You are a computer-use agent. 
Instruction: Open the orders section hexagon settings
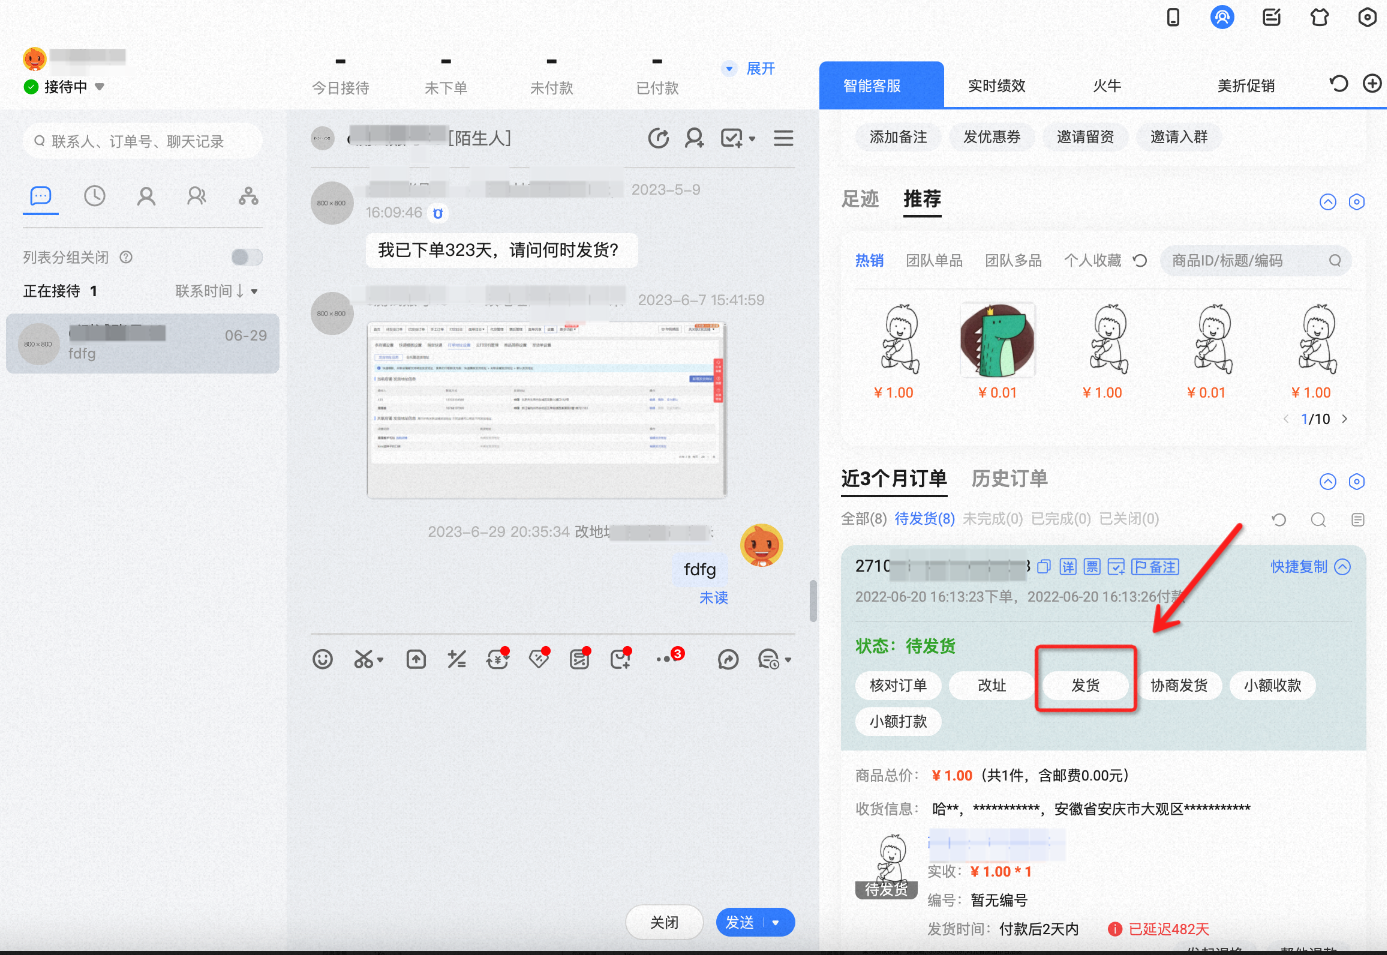coord(1357,482)
